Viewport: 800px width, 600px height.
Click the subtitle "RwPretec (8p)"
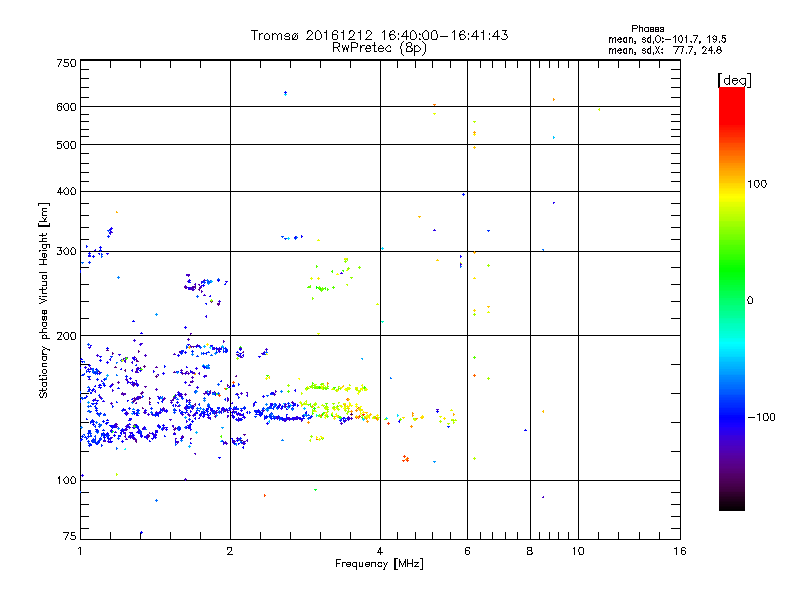(x=379, y=48)
